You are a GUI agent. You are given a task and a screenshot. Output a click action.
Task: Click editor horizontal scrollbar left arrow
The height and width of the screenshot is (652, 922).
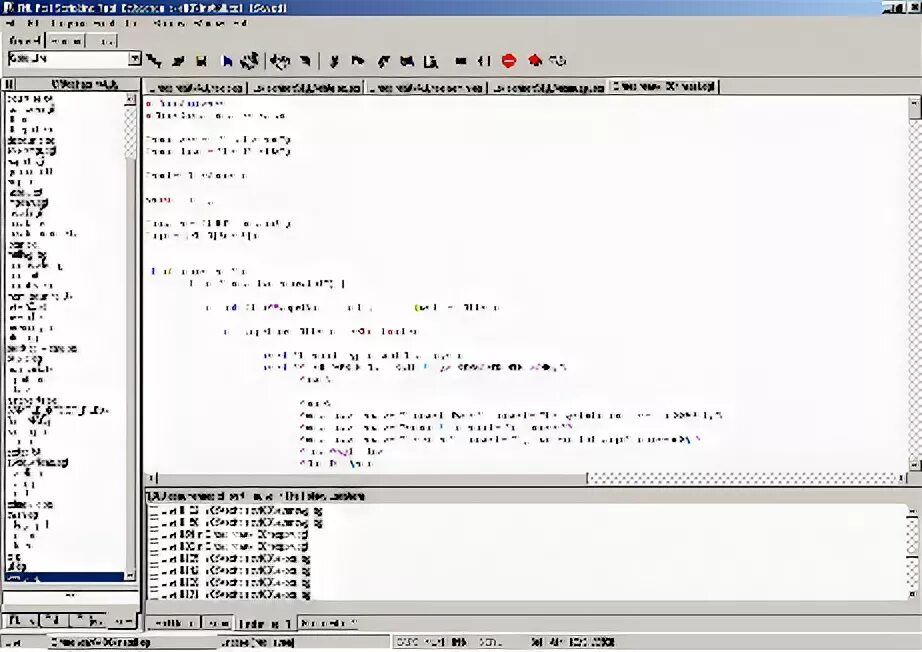point(151,478)
